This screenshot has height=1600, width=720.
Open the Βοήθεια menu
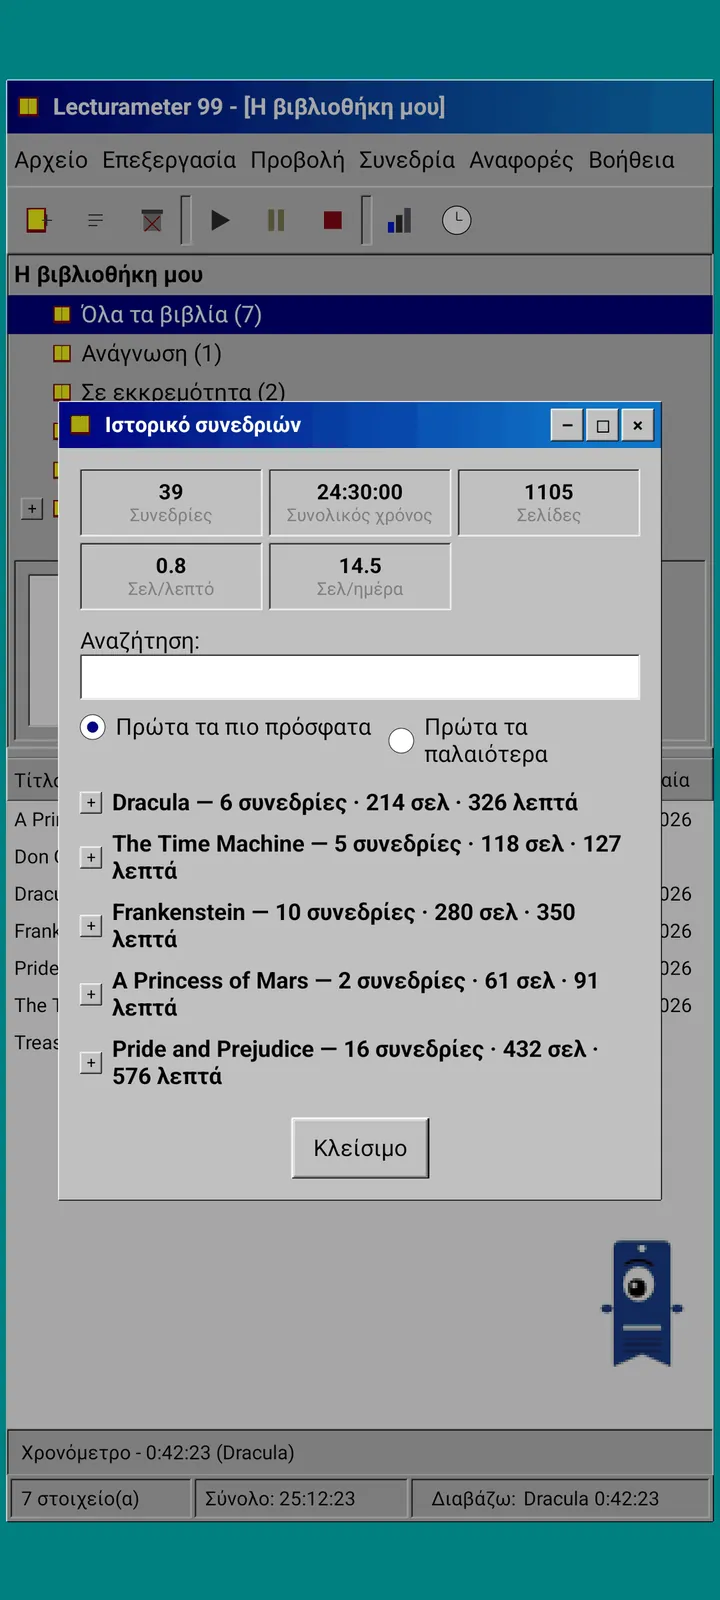coord(631,160)
